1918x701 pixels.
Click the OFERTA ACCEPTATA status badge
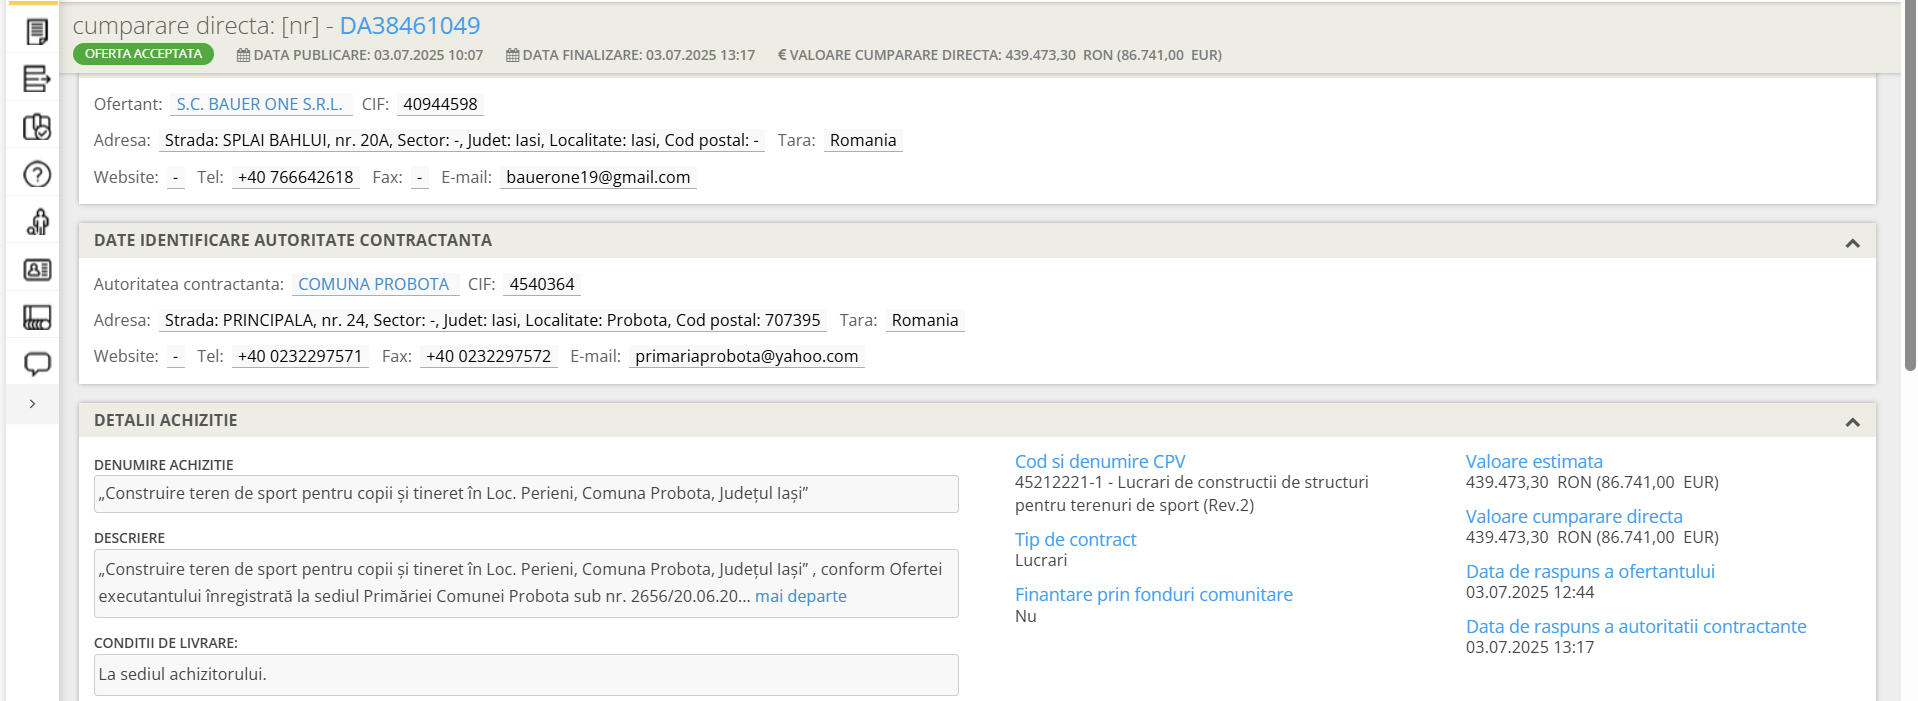(143, 54)
